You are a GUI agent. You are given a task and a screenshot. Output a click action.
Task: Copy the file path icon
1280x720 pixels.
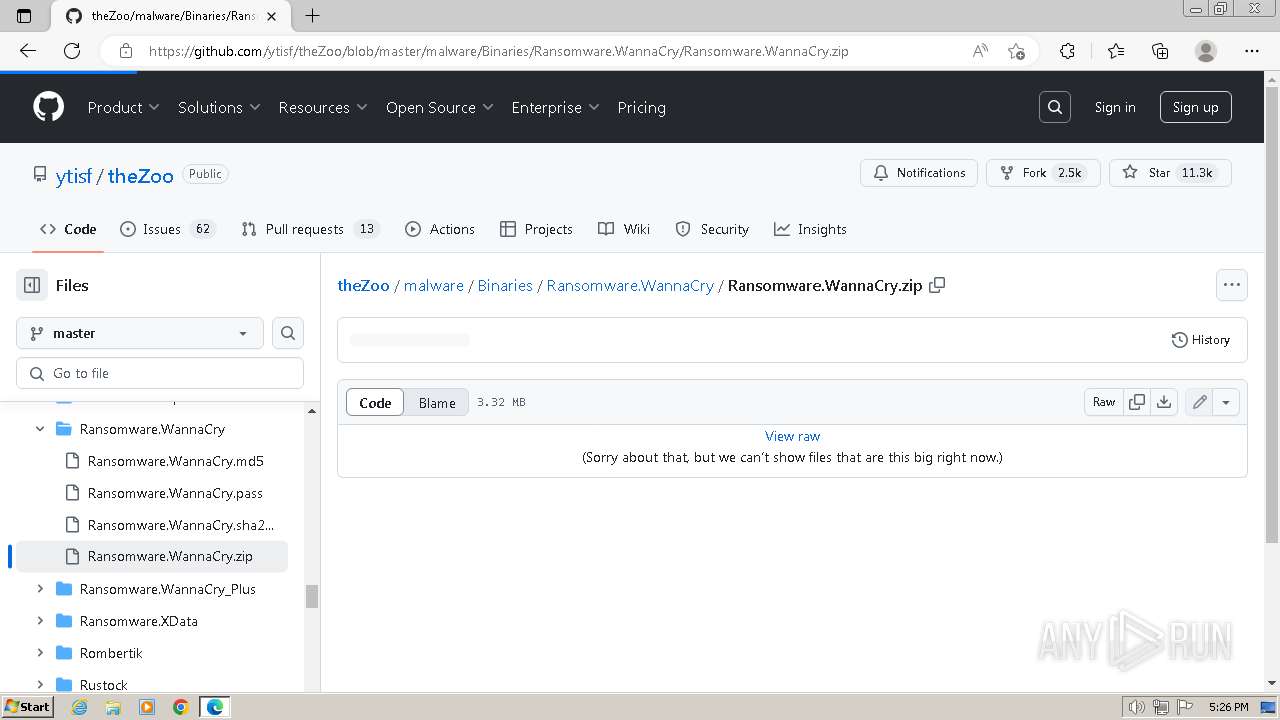tap(937, 285)
